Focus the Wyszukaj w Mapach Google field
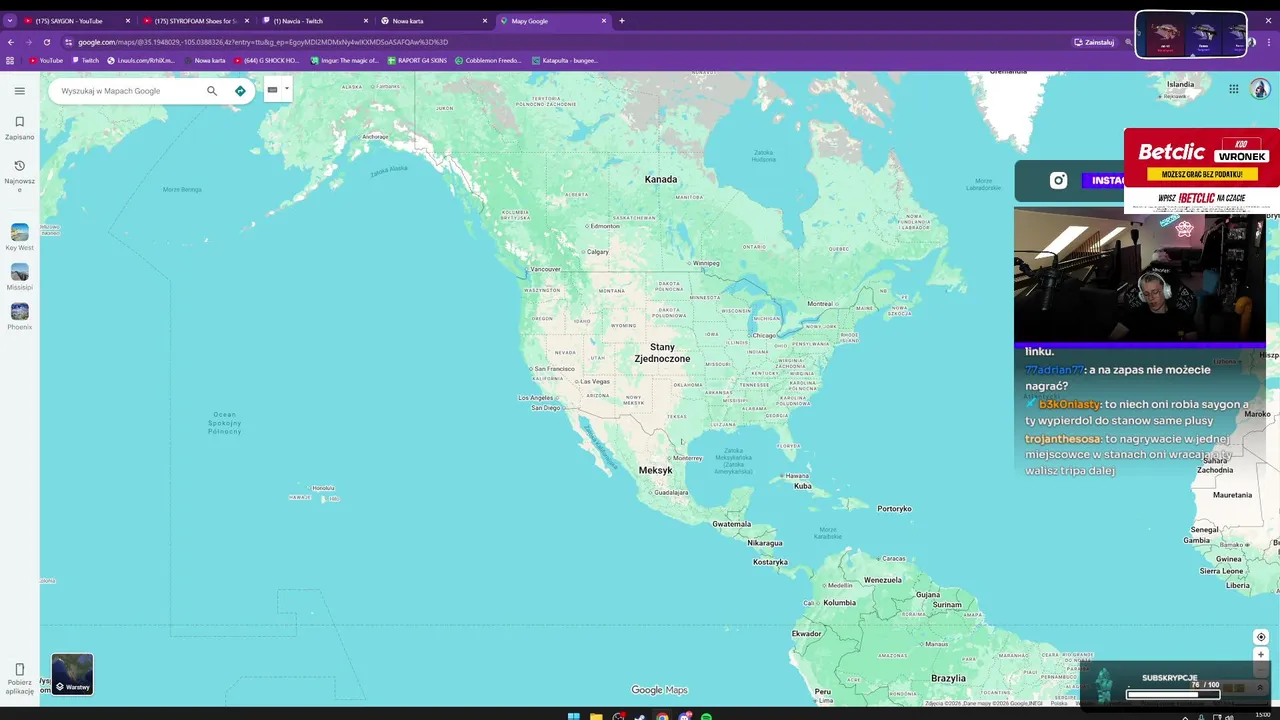1280x720 pixels. pyautogui.click(x=130, y=91)
